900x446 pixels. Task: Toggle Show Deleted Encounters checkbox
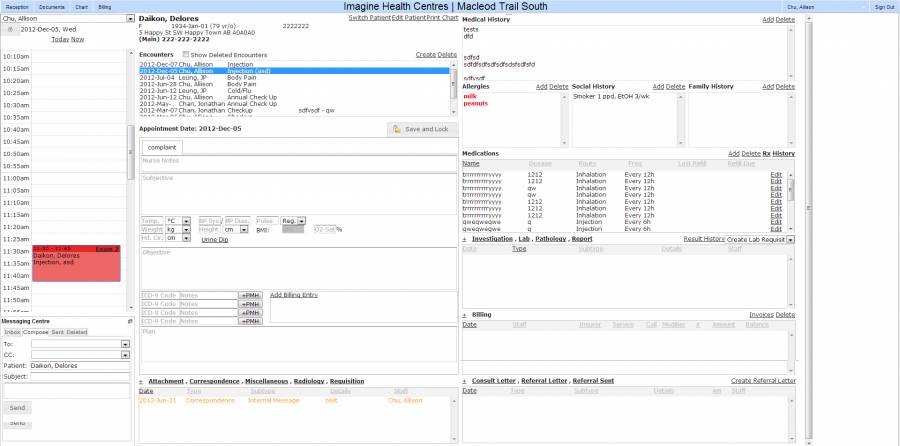click(x=185, y=55)
